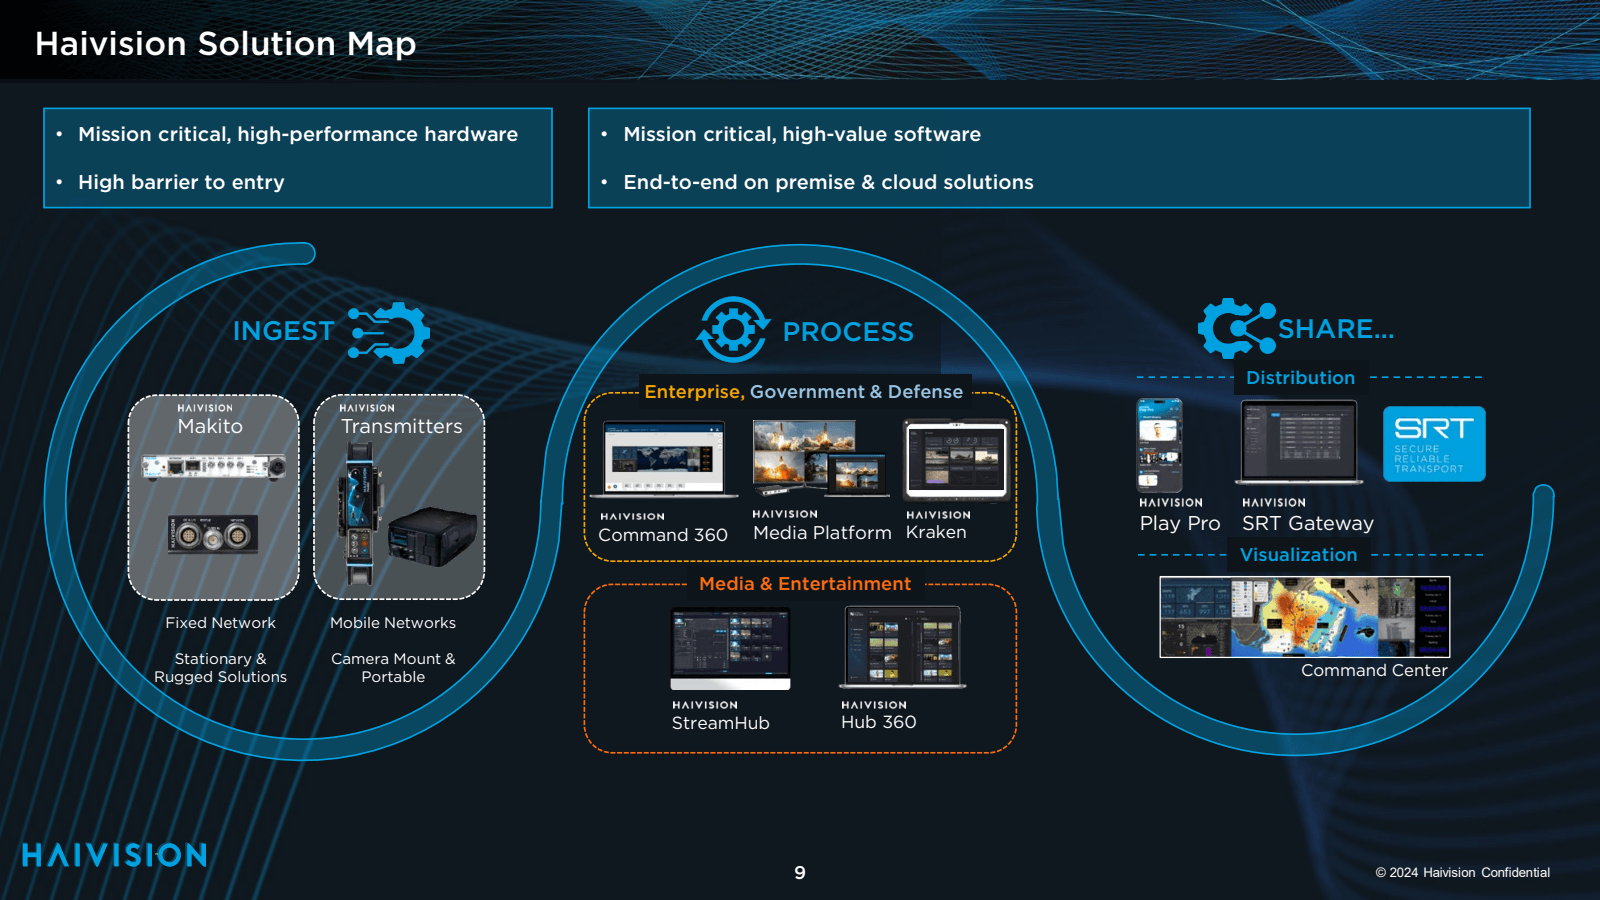Open the Play Pro phone screenshot
This screenshot has height=900, width=1600.
tap(1159, 445)
